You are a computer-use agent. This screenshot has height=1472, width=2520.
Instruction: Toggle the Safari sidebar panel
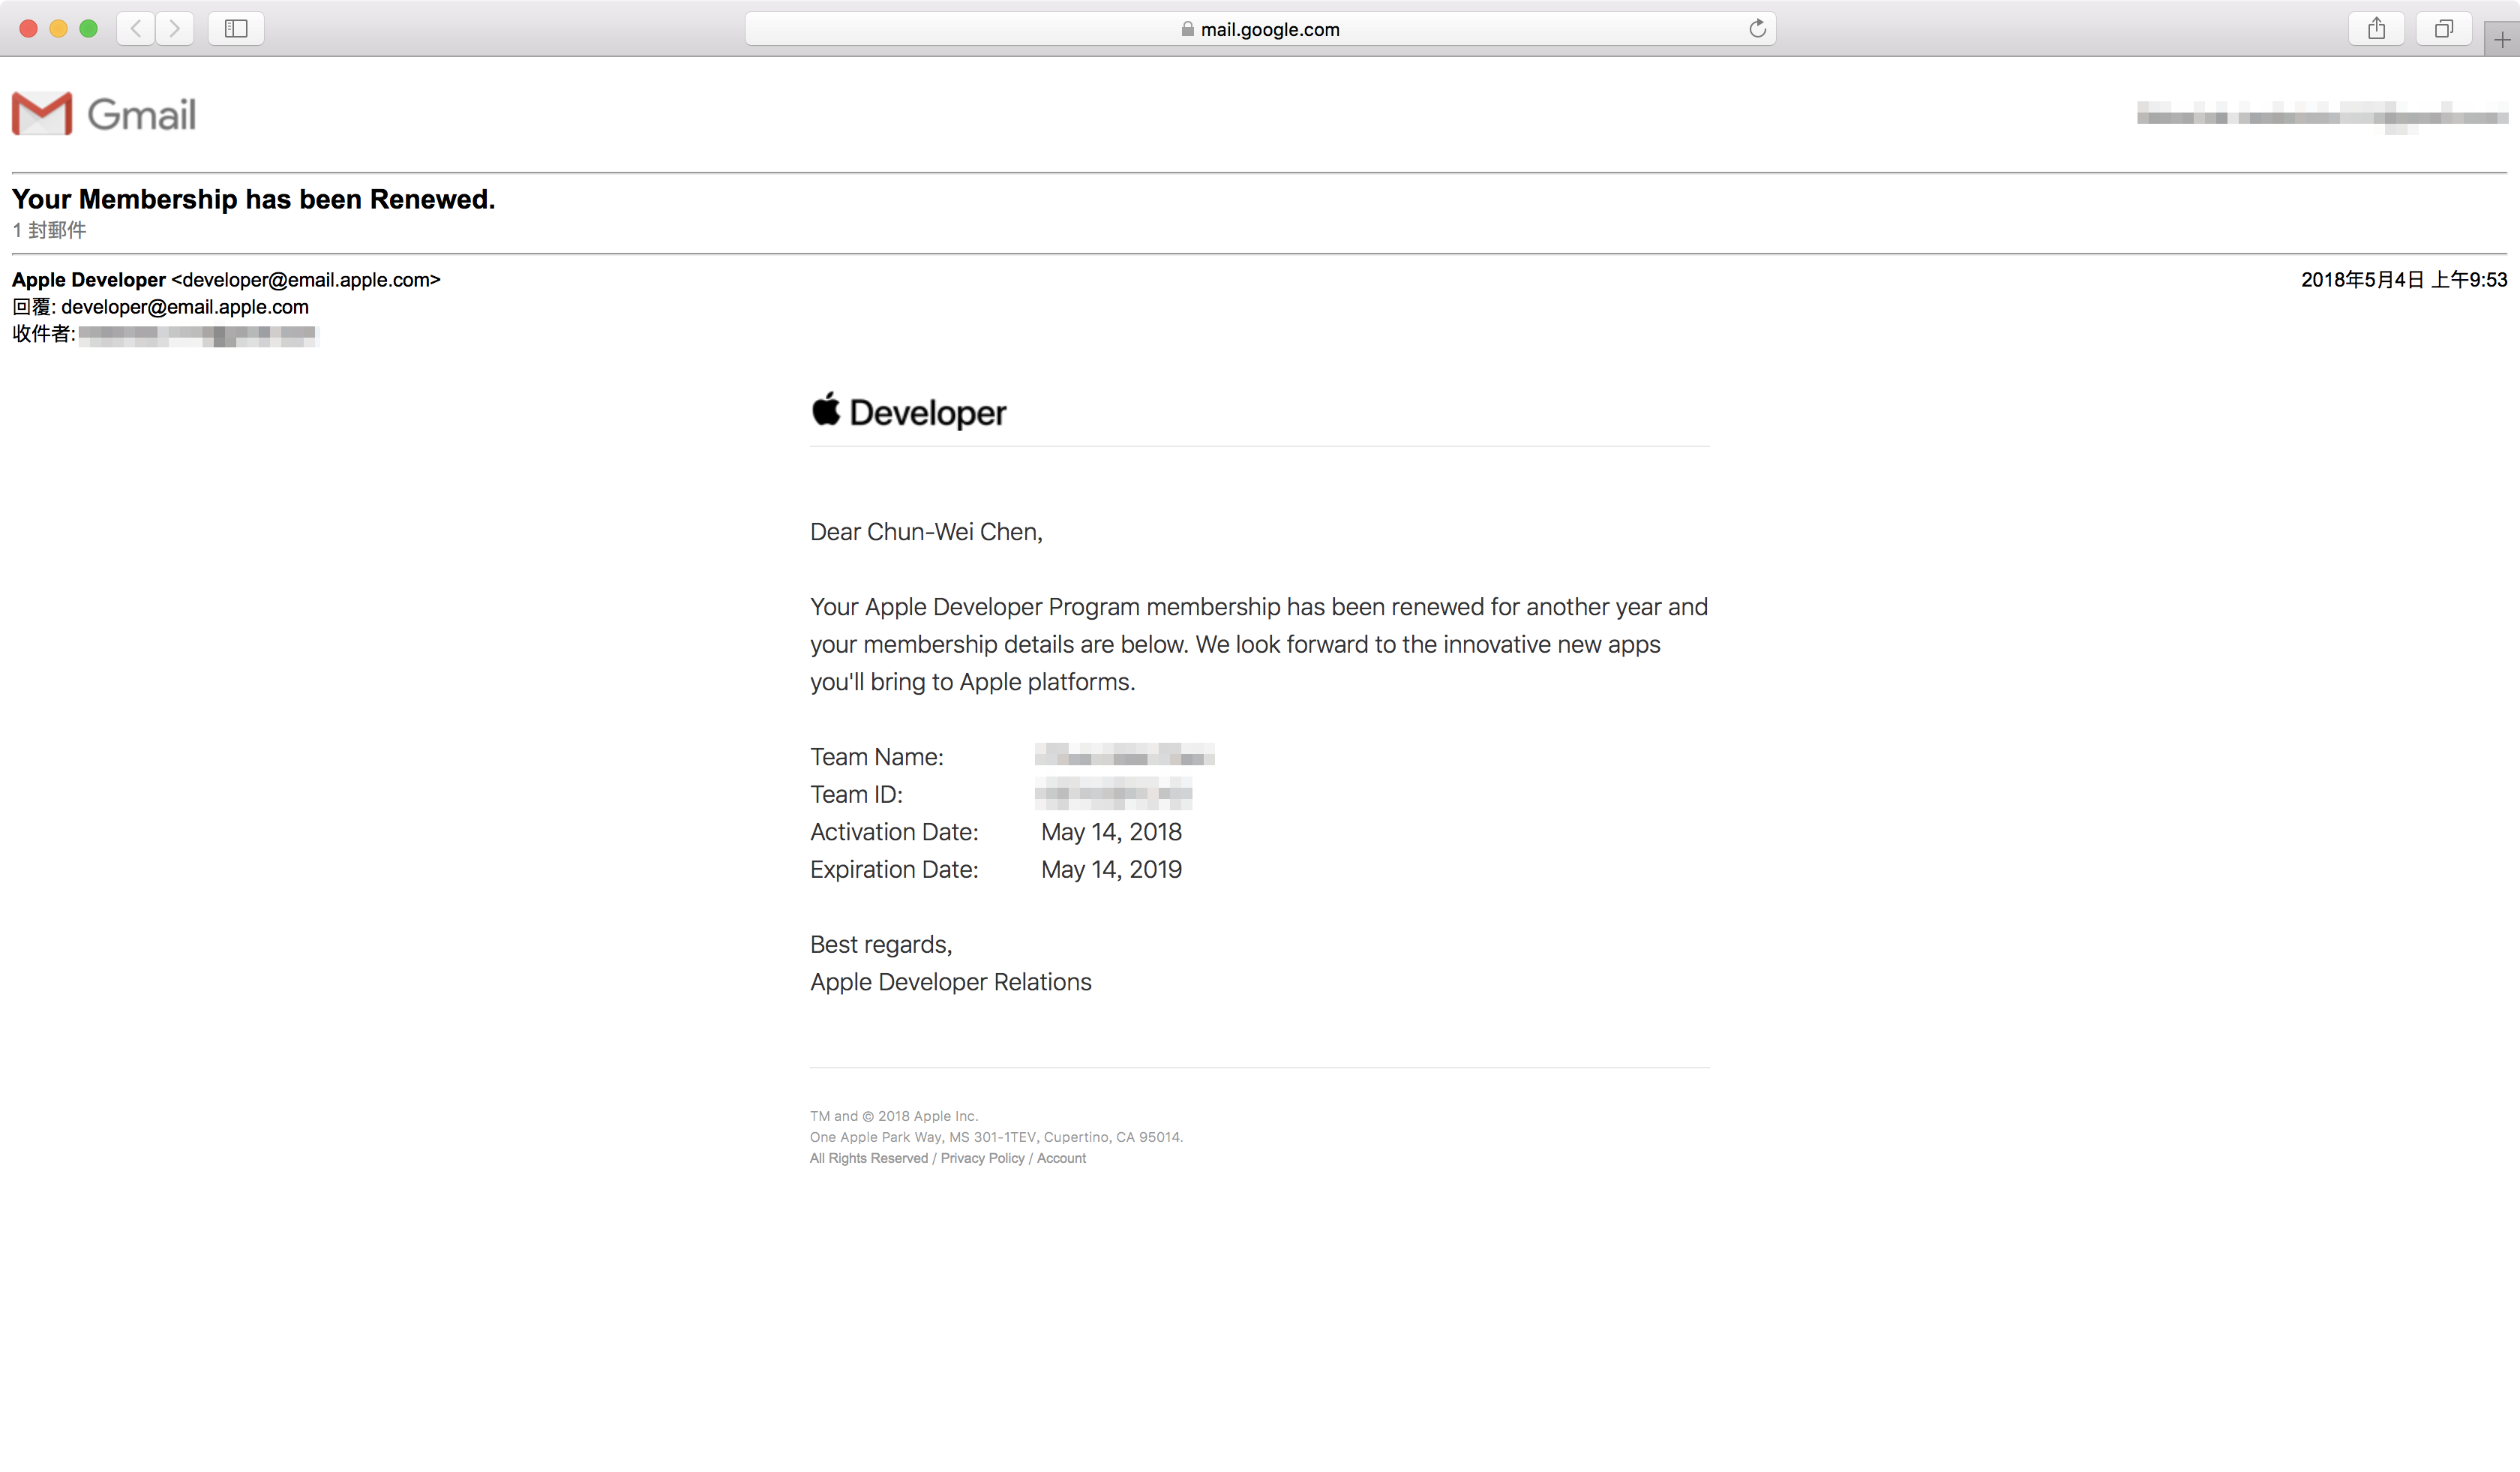click(x=236, y=28)
